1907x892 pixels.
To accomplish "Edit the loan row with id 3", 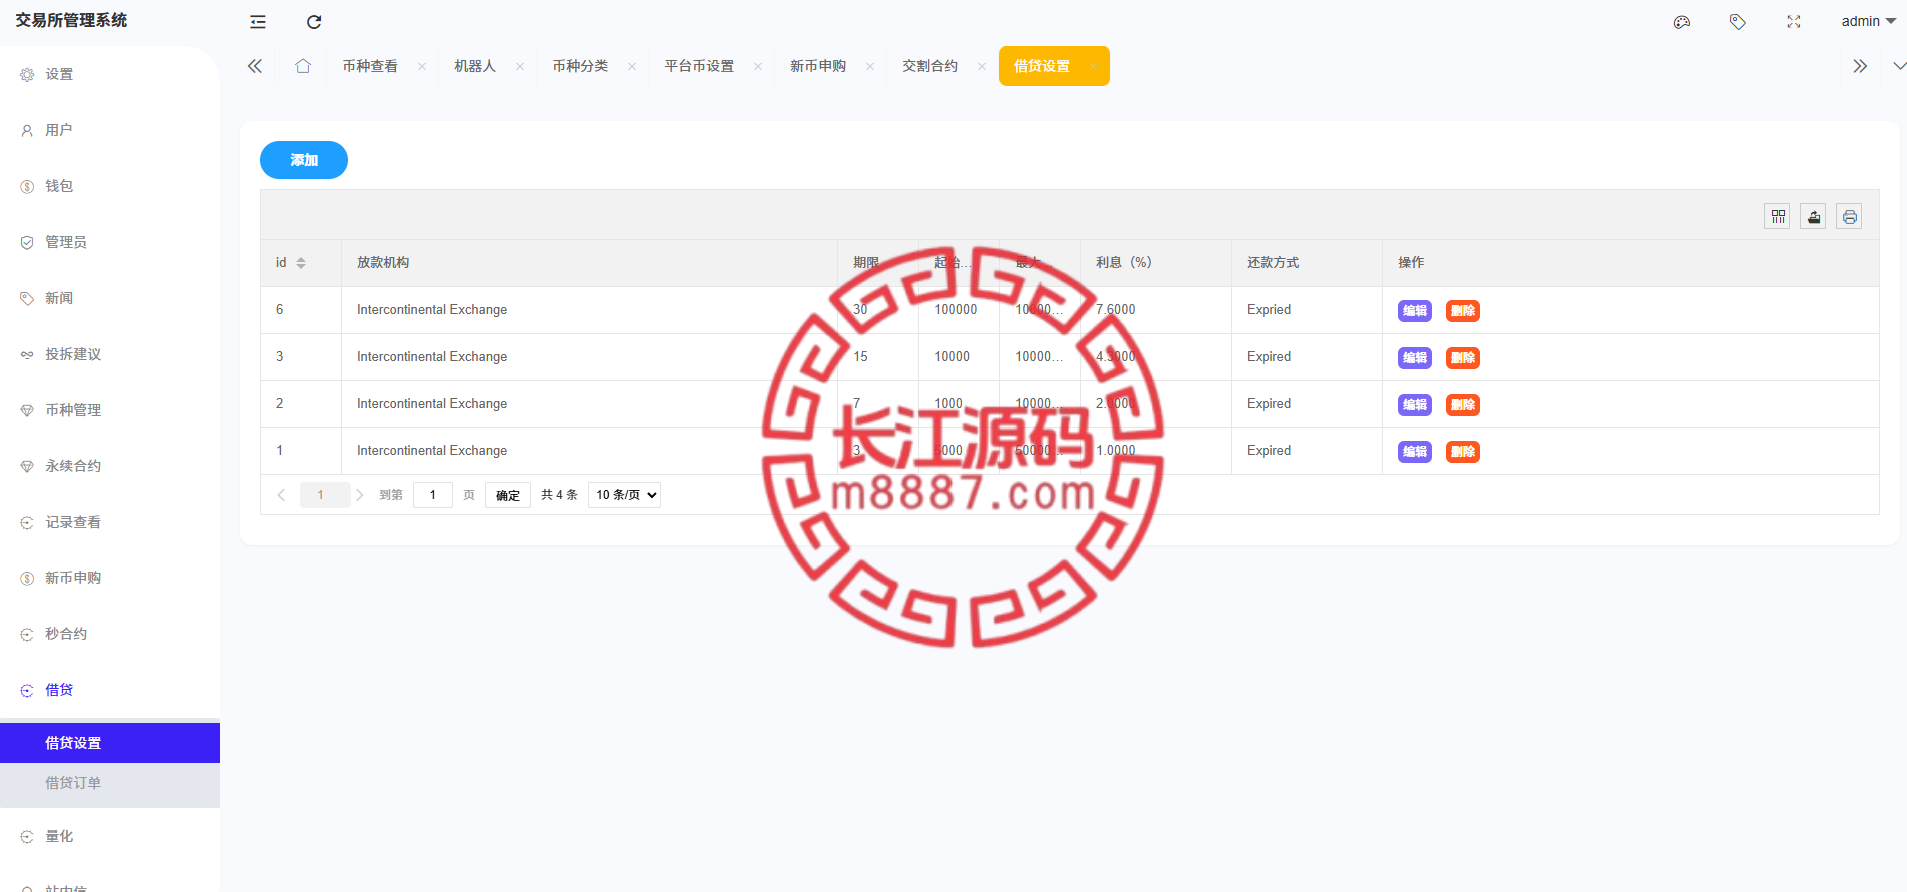I will click(x=1415, y=358).
